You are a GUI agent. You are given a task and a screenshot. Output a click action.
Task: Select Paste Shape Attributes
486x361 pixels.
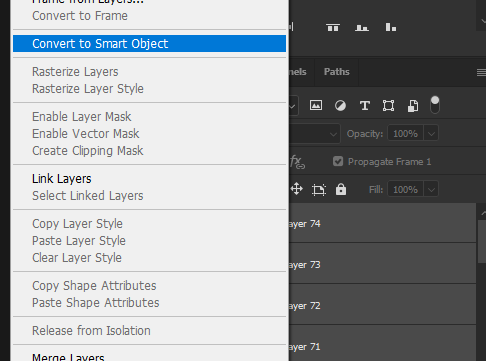point(149,303)
